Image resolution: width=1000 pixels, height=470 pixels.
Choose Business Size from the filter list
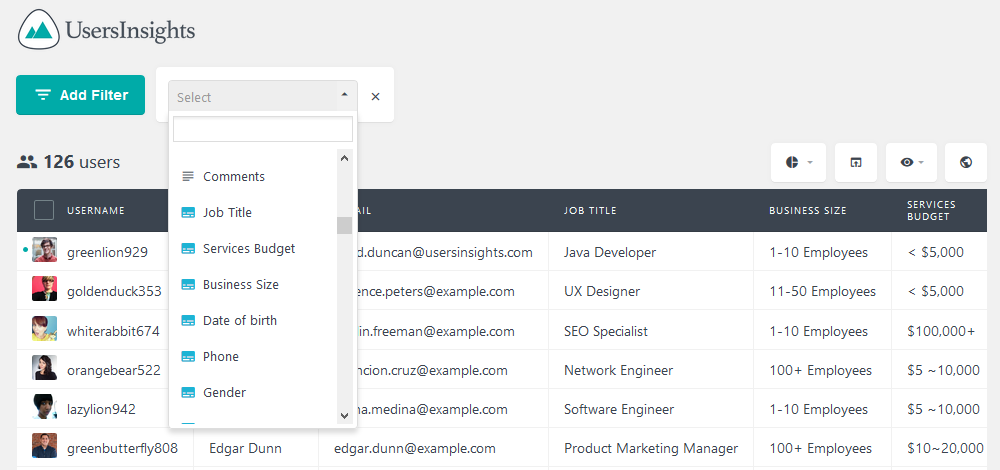(253, 284)
